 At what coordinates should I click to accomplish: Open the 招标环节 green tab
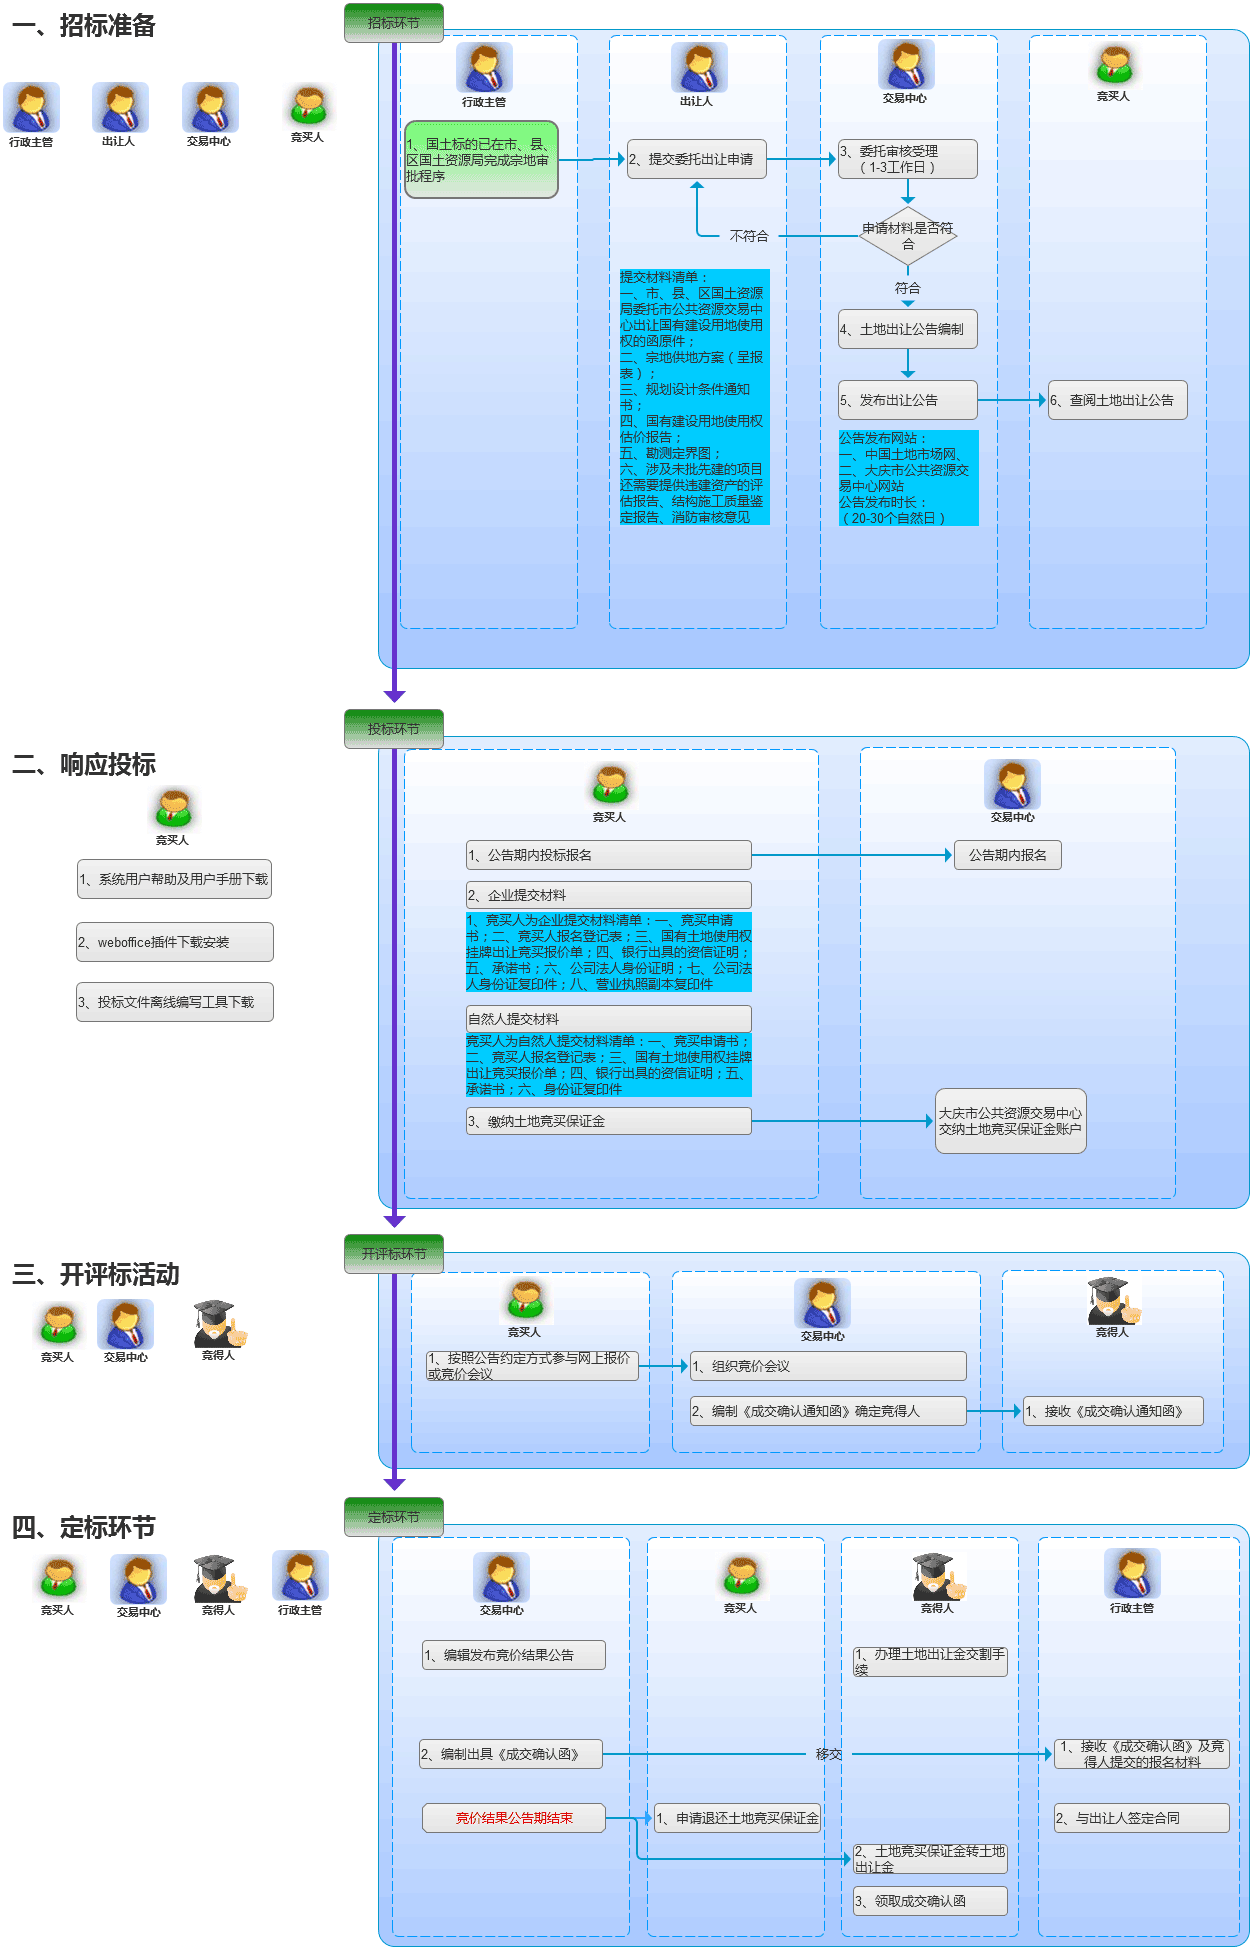pyautogui.click(x=393, y=23)
